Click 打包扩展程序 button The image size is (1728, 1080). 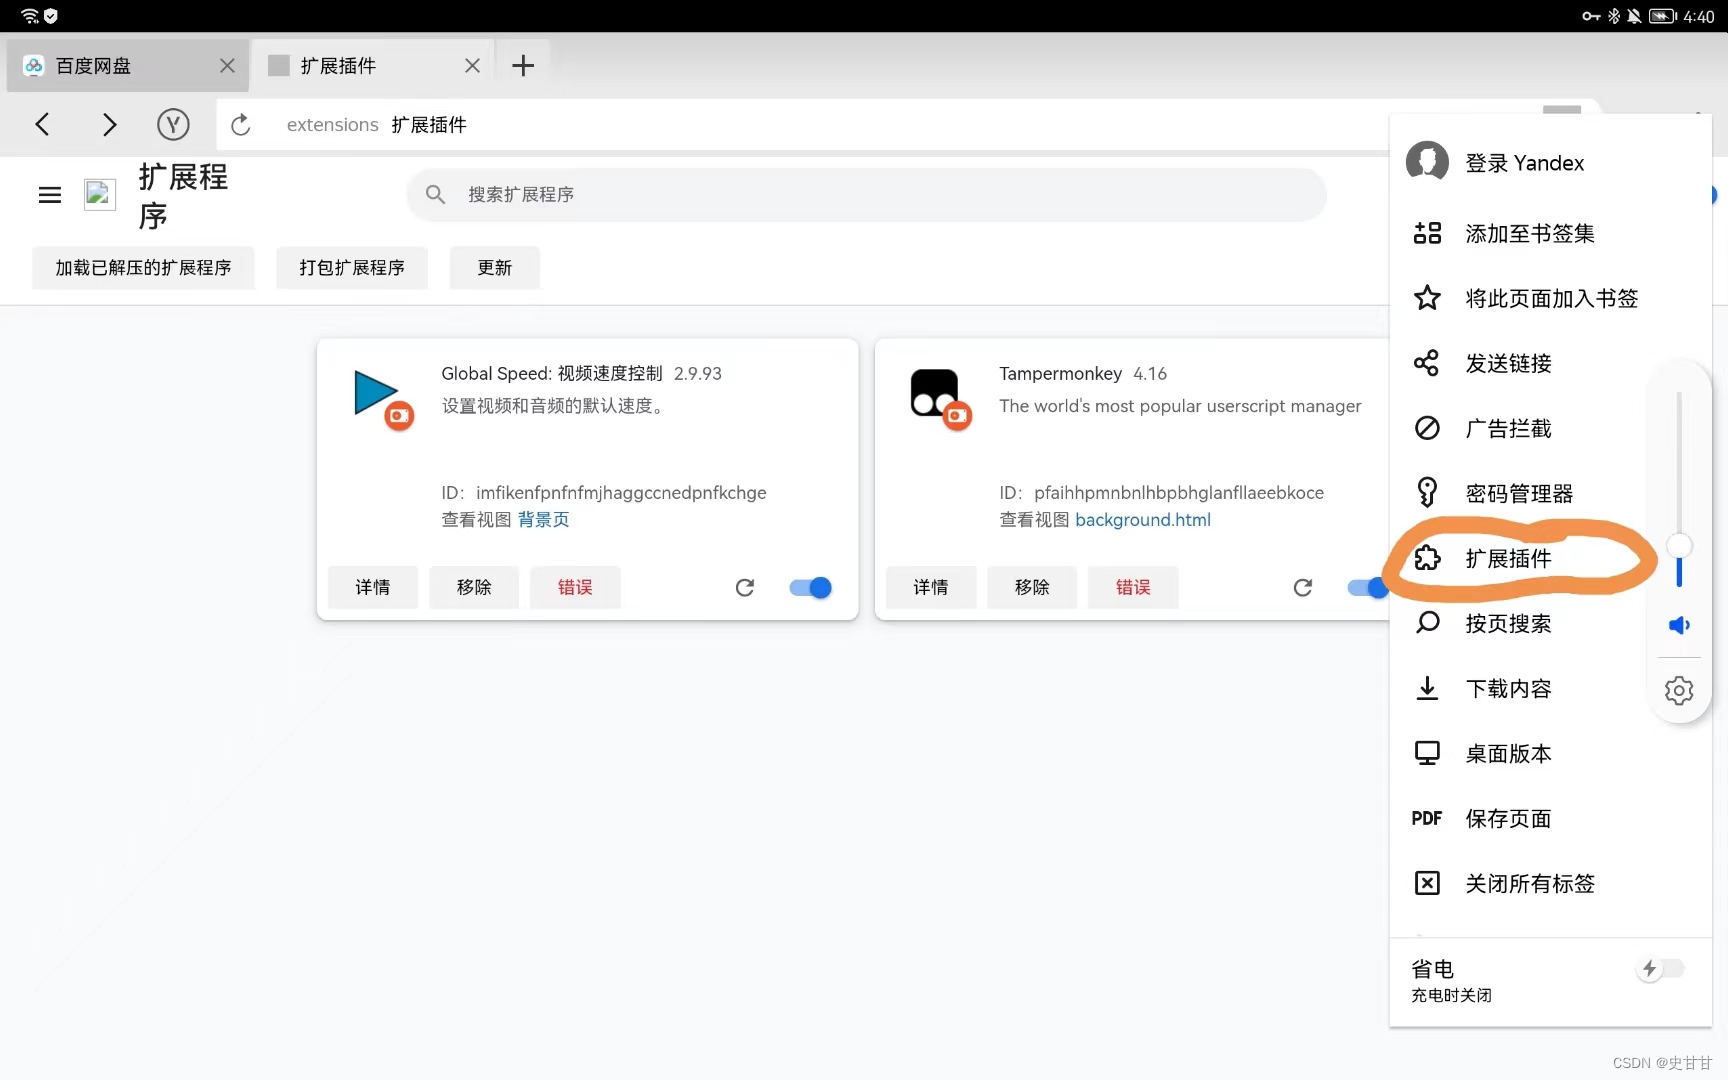(352, 268)
